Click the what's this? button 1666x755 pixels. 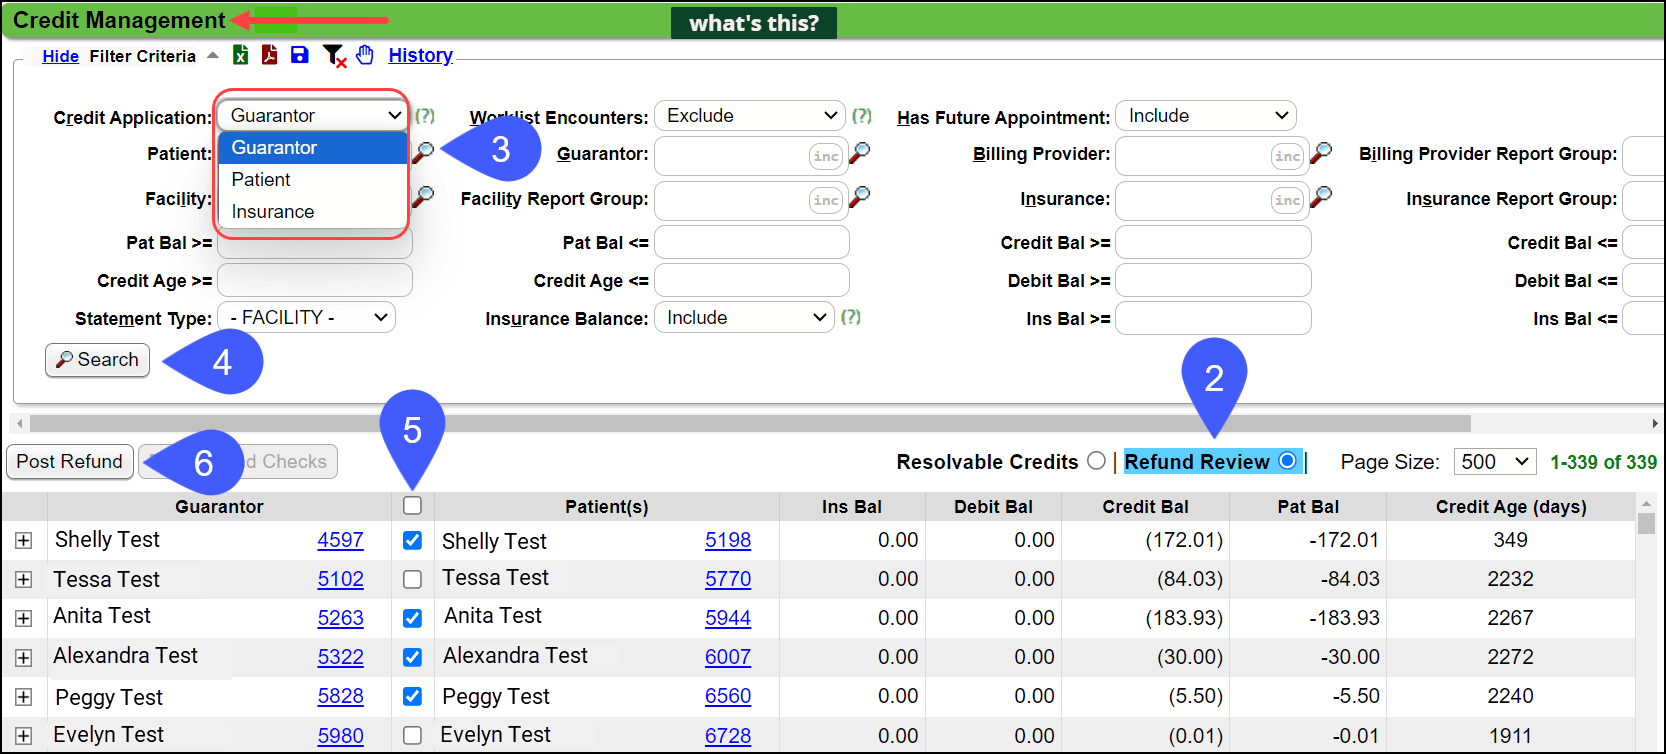[x=754, y=23]
